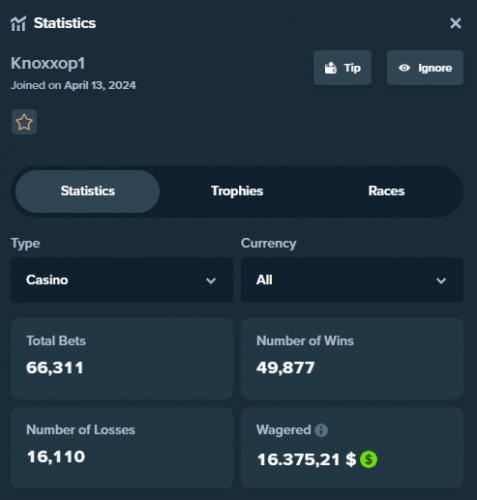477x500 pixels.
Task: Click the Wagered info icon
Action: tap(321, 430)
